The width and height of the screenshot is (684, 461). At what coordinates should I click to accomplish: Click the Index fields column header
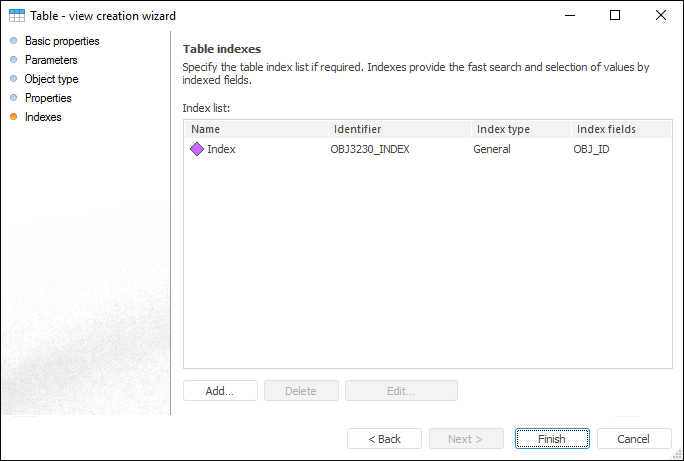pyautogui.click(x=620, y=129)
